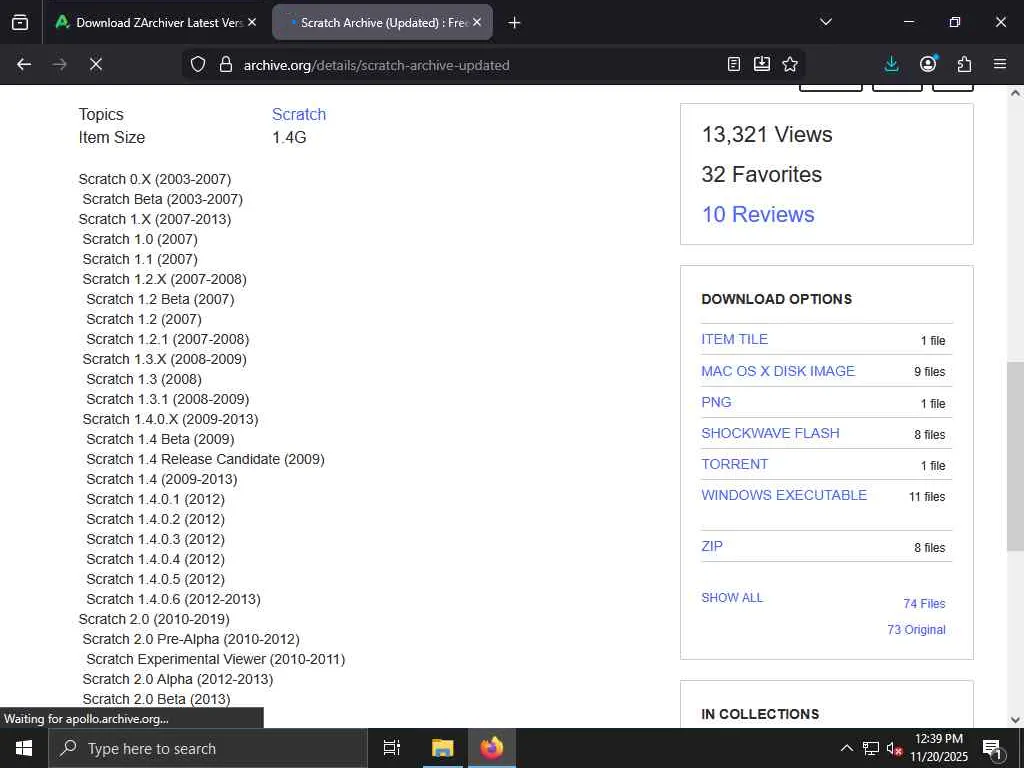Select text 'Scratch 1.4 Release Candidate (2009)'
The width and height of the screenshot is (1024, 768).
click(x=206, y=459)
